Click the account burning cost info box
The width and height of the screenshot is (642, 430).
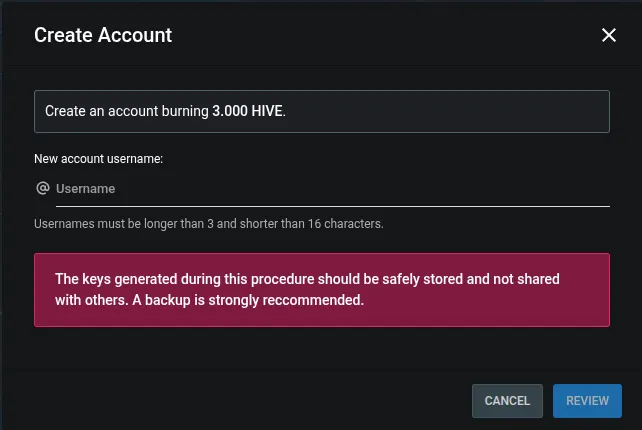(x=322, y=111)
